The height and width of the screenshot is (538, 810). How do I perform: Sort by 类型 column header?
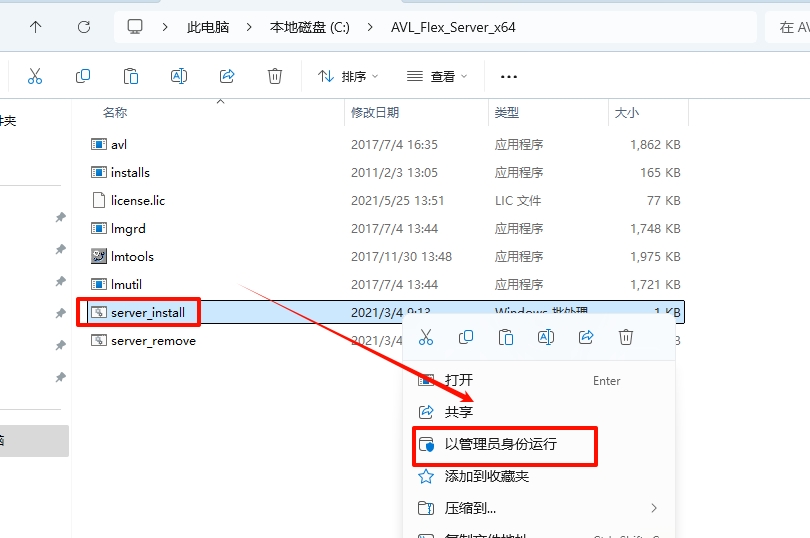pyautogui.click(x=507, y=112)
